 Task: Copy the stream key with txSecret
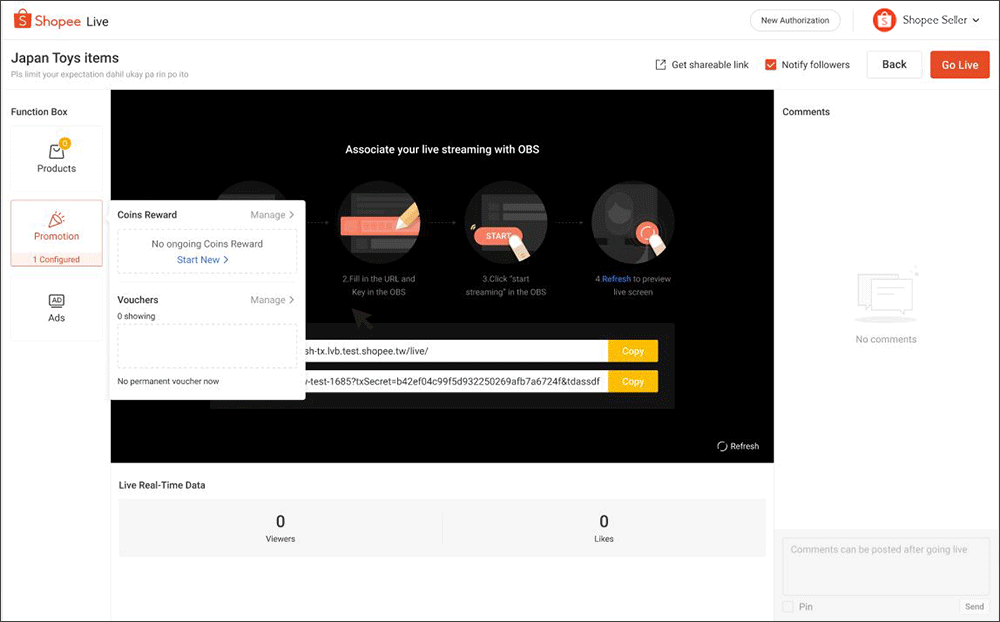click(x=632, y=381)
